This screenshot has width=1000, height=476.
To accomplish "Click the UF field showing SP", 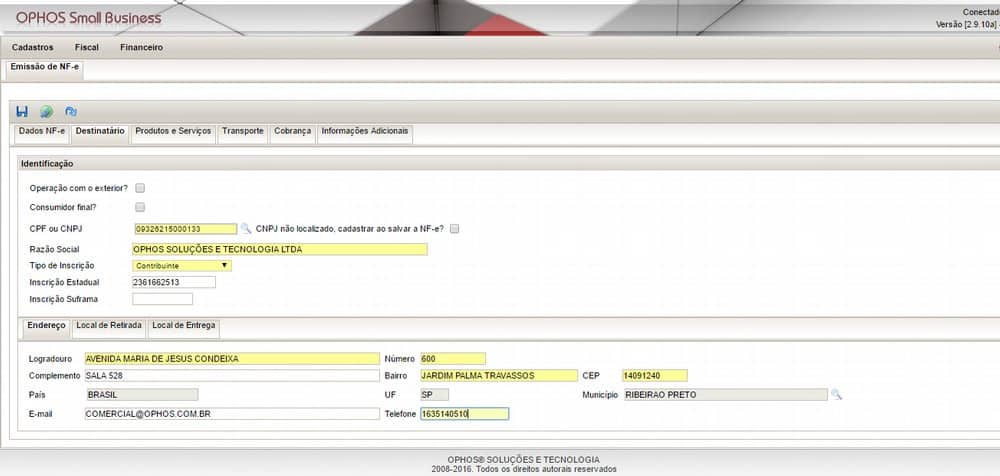I will (434, 395).
